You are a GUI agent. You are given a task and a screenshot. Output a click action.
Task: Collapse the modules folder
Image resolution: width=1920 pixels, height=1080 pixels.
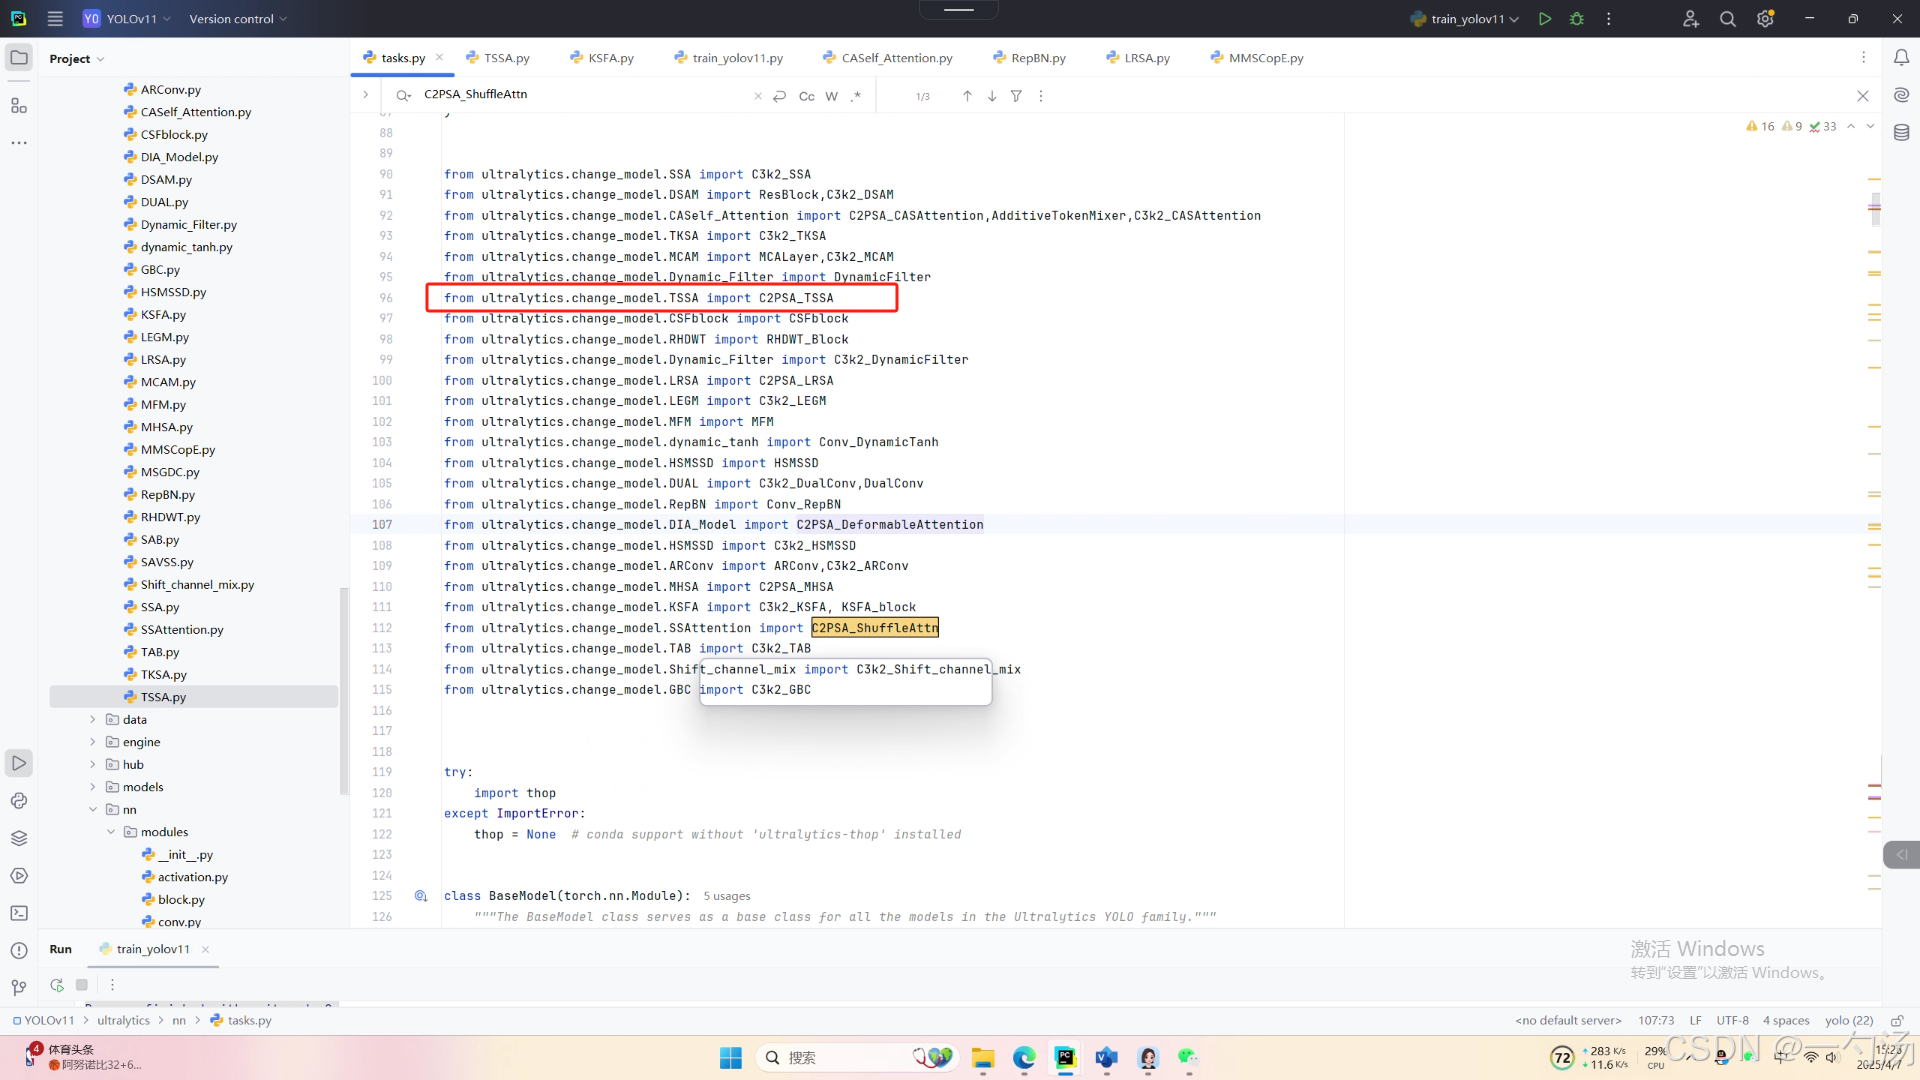[111, 832]
